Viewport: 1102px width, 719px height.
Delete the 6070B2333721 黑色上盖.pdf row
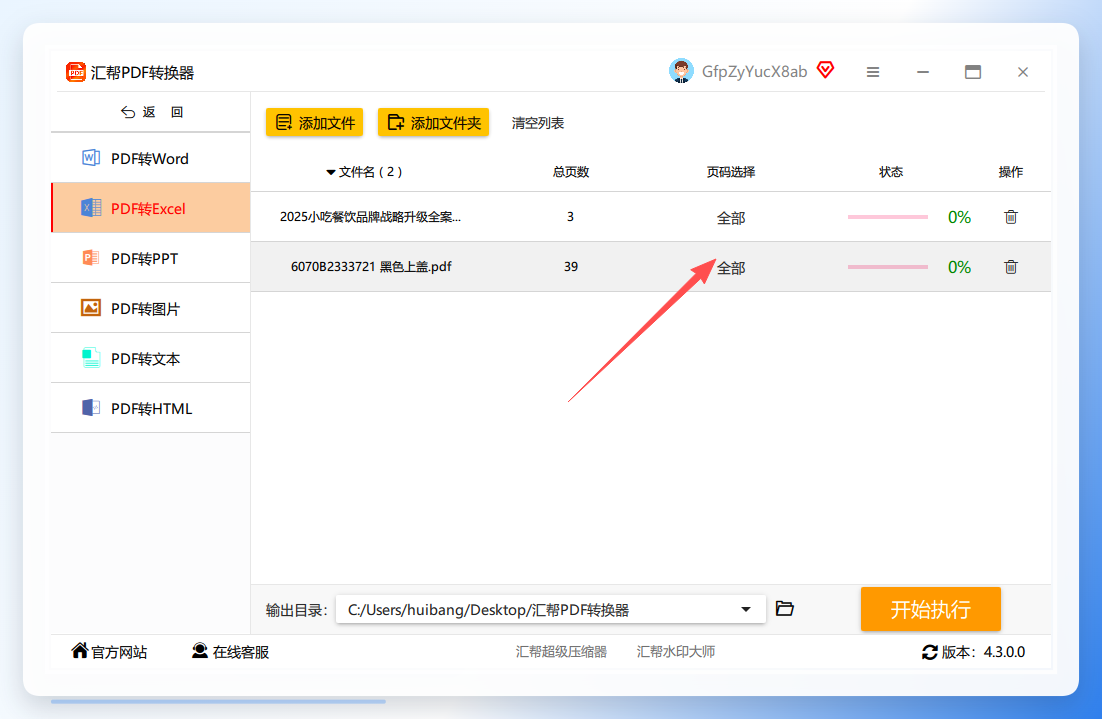(x=1011, y=266)
